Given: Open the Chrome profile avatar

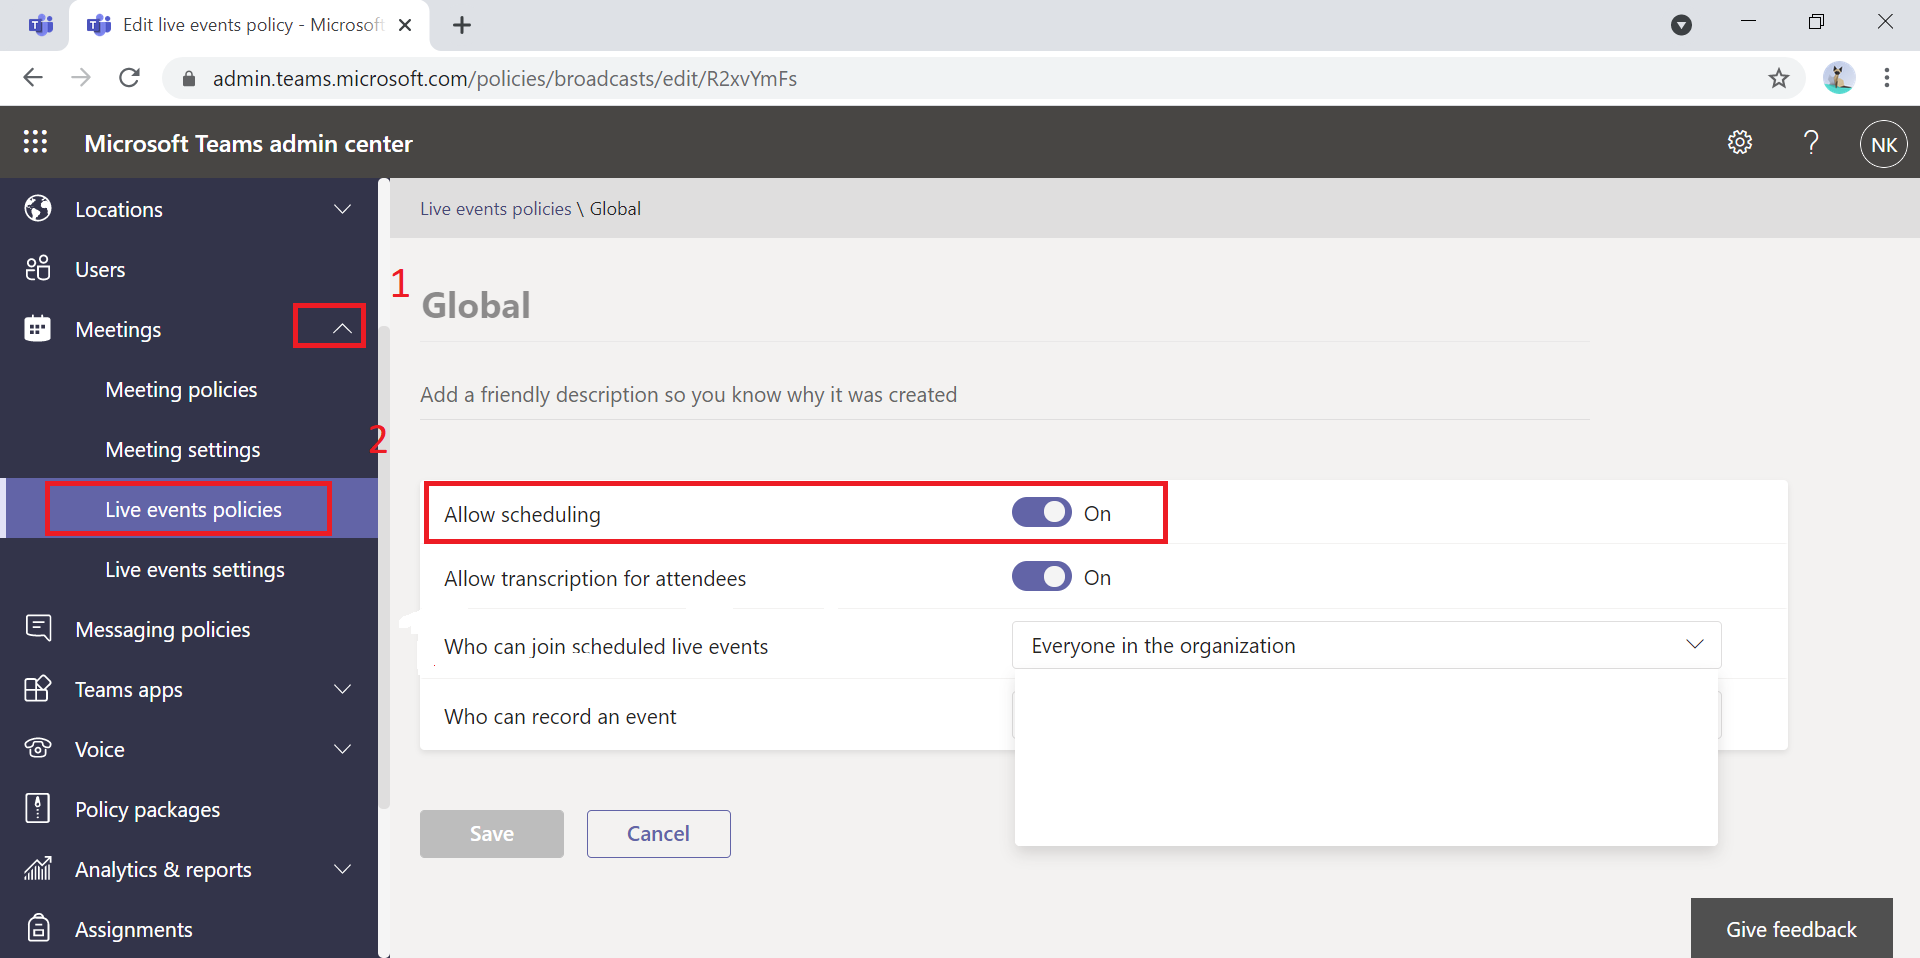Looking at the screenshot, I should [1839, 78].
